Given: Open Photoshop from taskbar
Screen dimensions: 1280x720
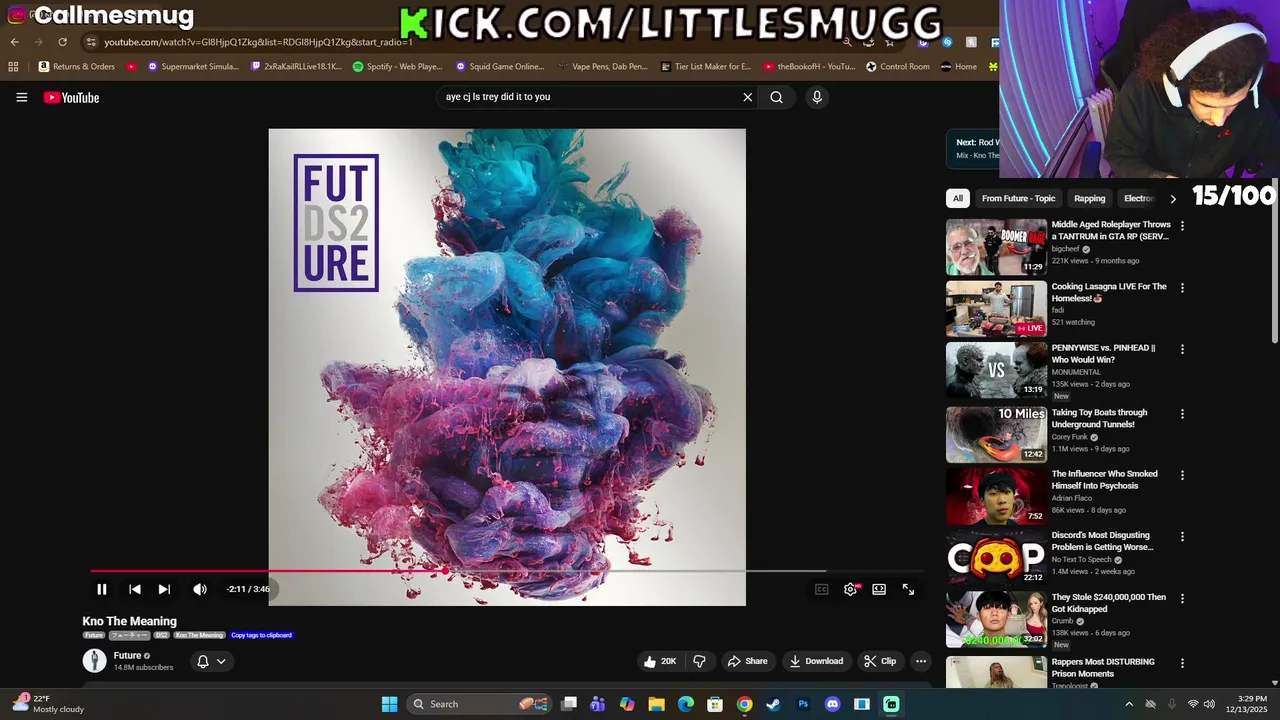Looking at the screenshot, I should click(803, 704).
